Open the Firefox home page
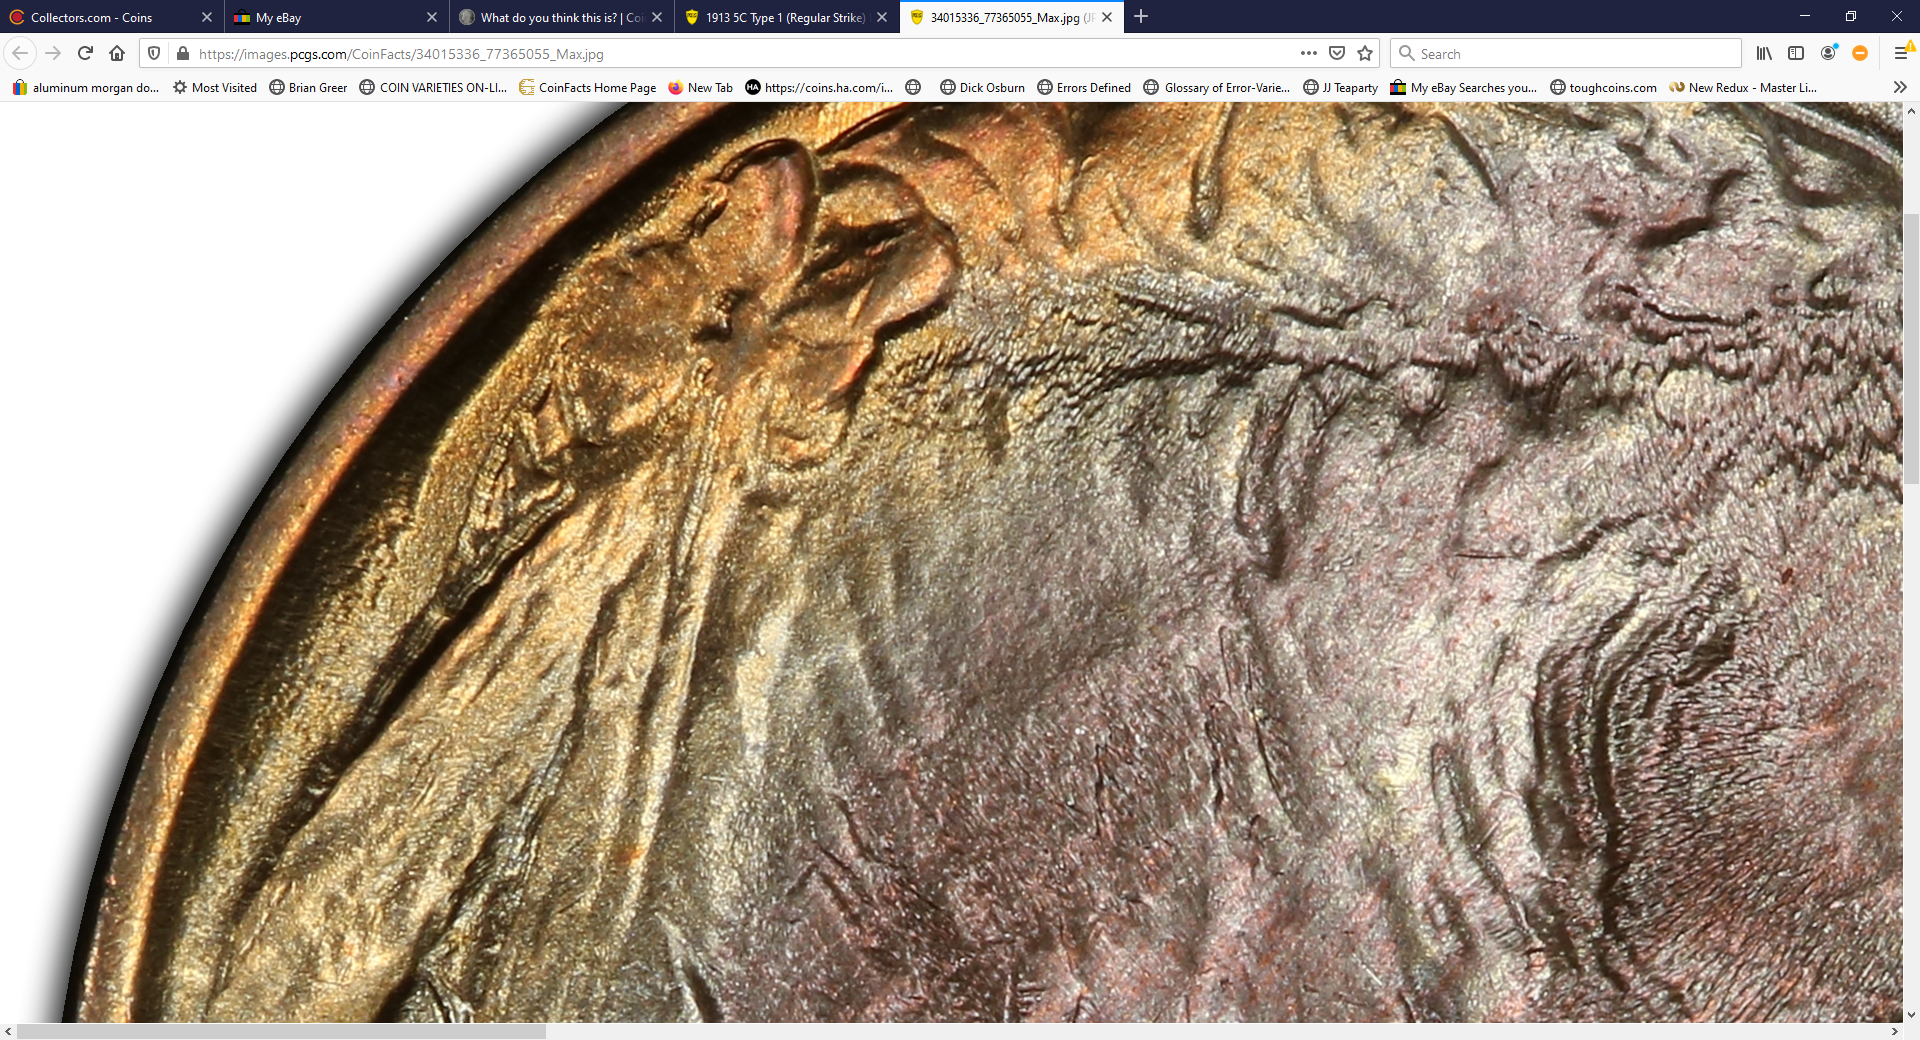Screen dimensions: 1920x1040 click(117, 53)
